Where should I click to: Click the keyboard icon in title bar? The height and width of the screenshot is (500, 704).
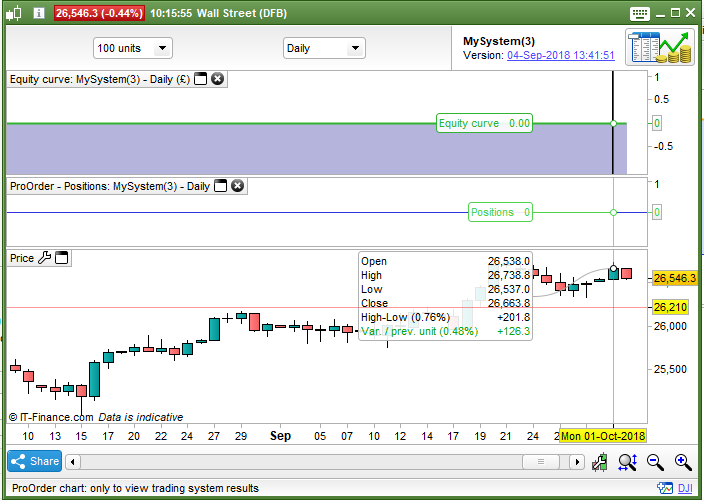pos(639,13)
